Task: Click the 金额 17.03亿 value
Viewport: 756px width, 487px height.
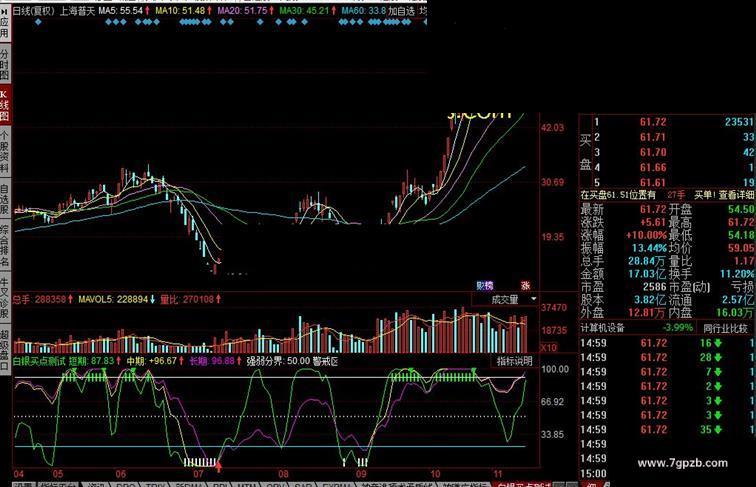Action: (x=647, y=274)
